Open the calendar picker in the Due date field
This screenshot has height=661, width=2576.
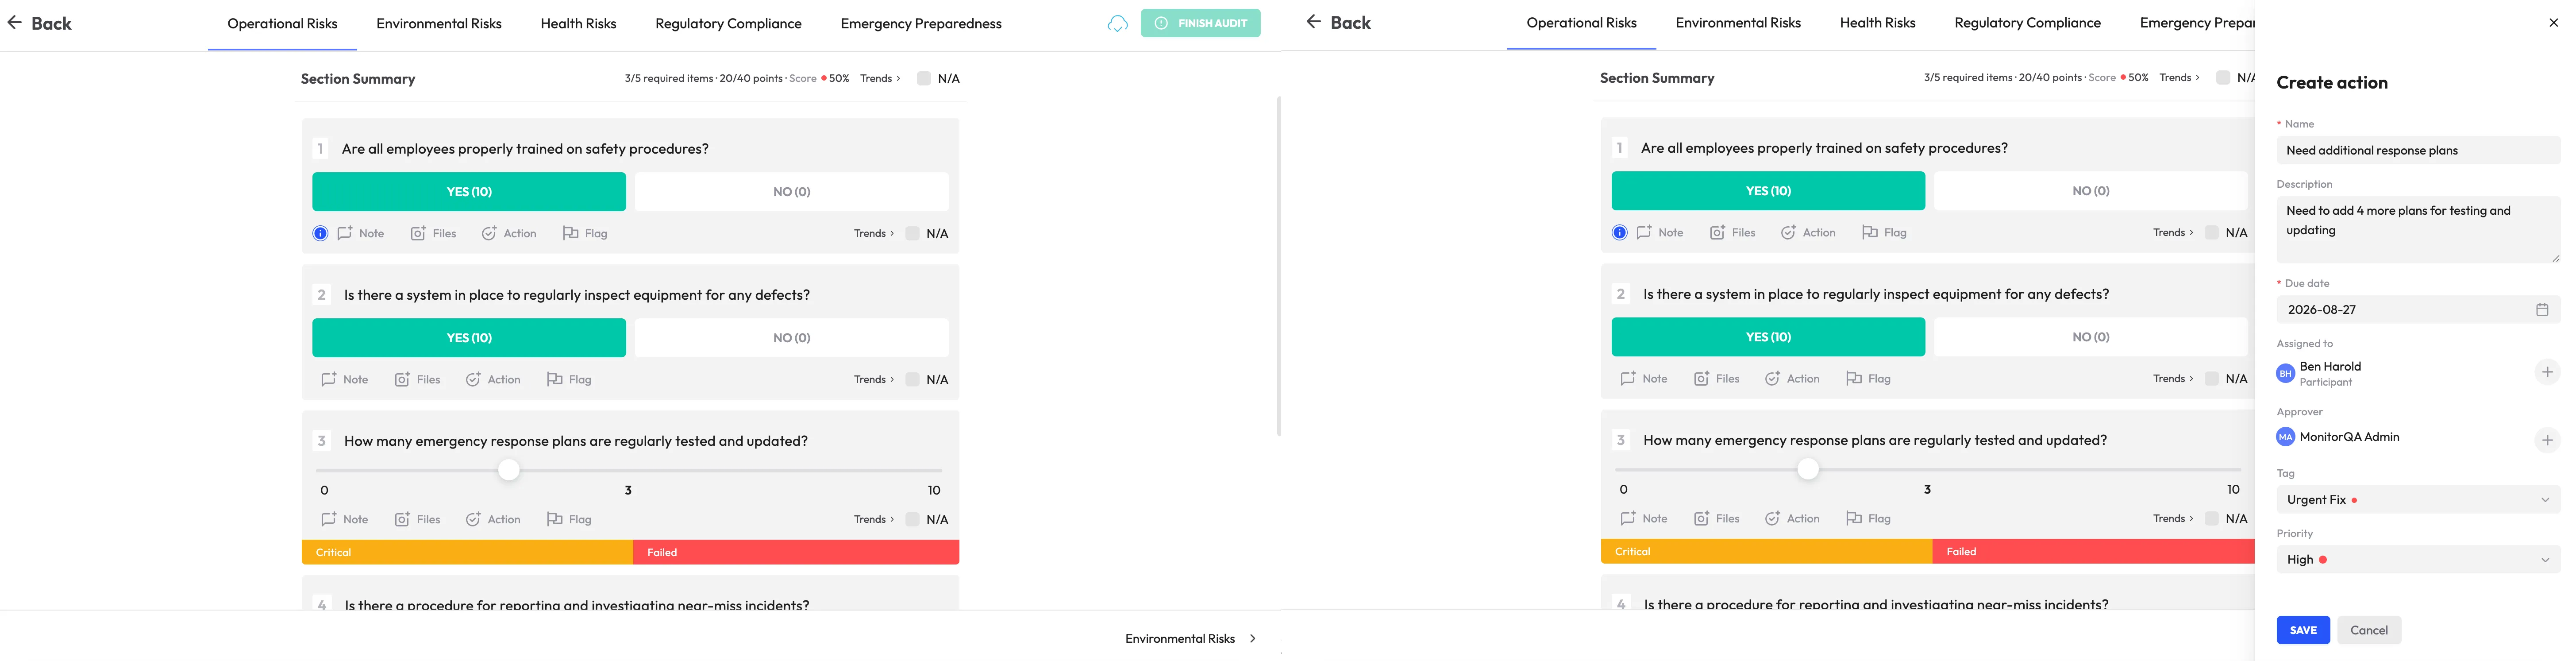click(x=2541, y=309)
